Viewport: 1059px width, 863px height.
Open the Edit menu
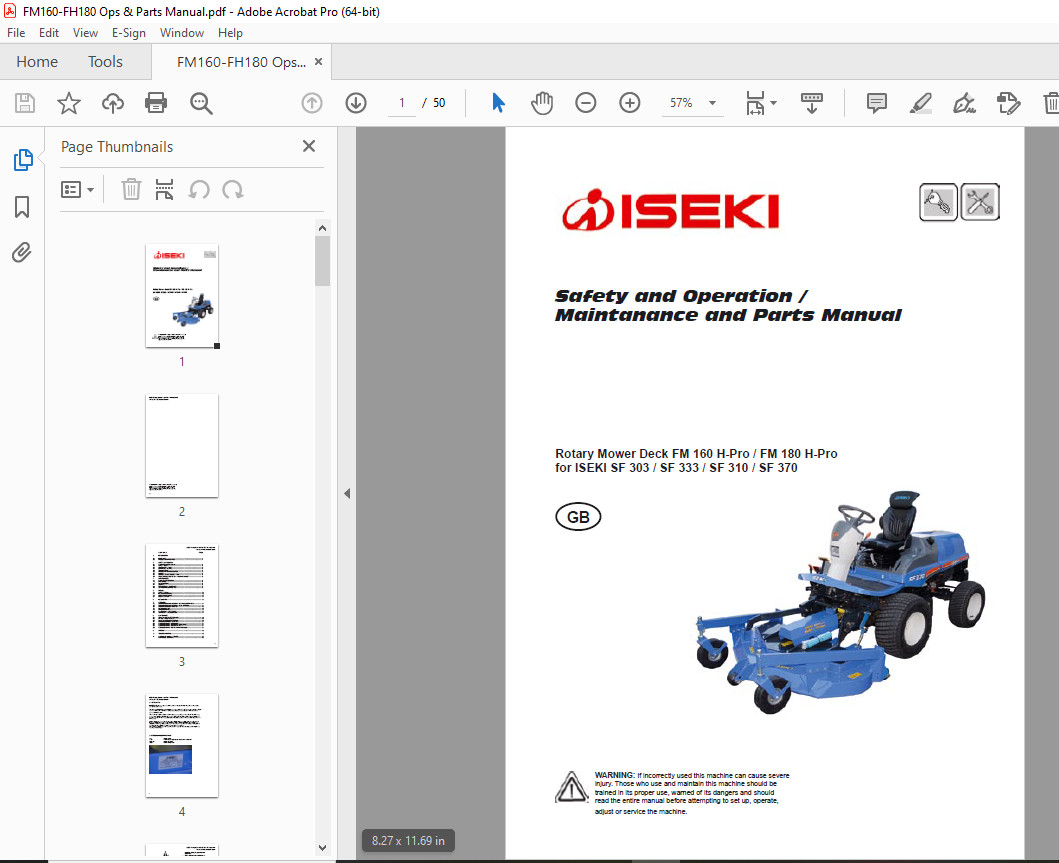click(49, 32)
